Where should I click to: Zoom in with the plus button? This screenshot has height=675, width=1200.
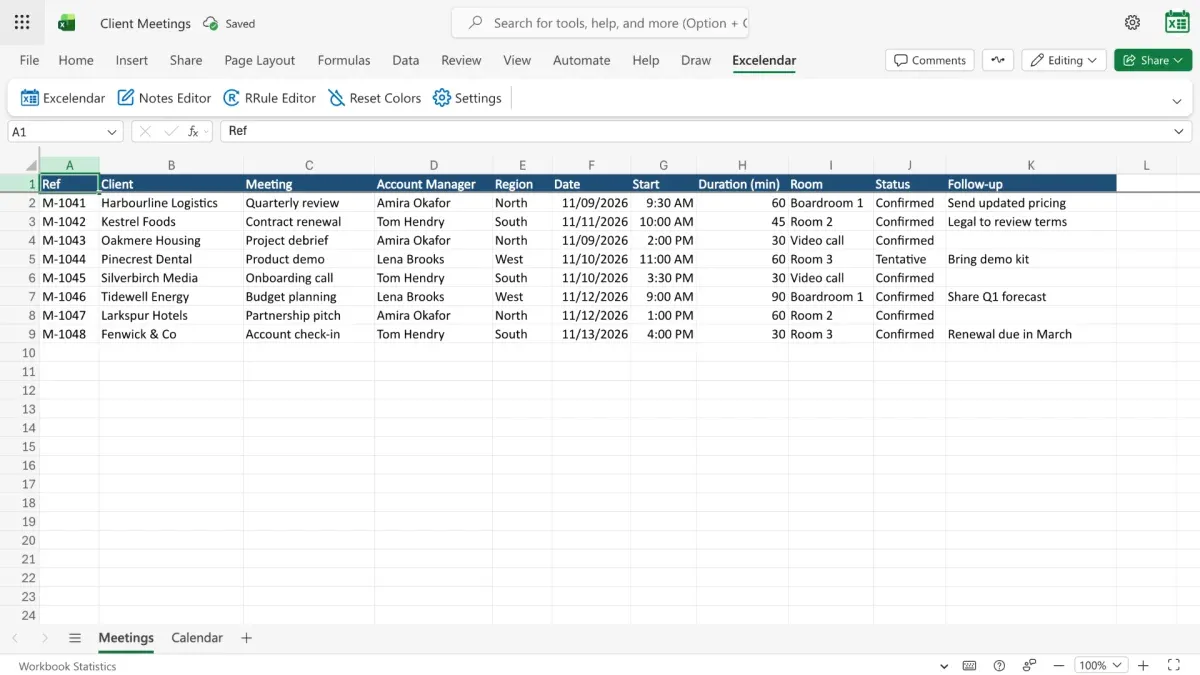pyautogui.click(x=1144, y=666)
